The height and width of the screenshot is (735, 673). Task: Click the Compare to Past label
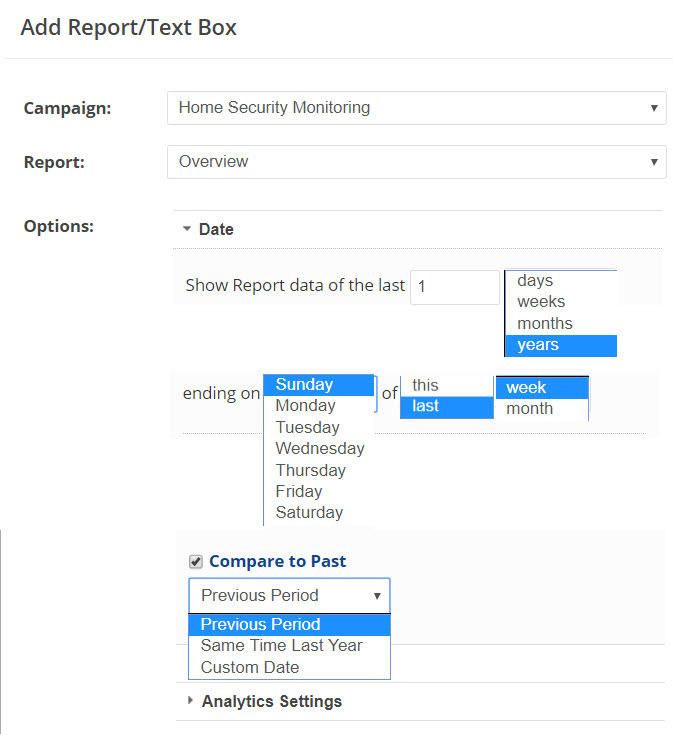[277, 562]
